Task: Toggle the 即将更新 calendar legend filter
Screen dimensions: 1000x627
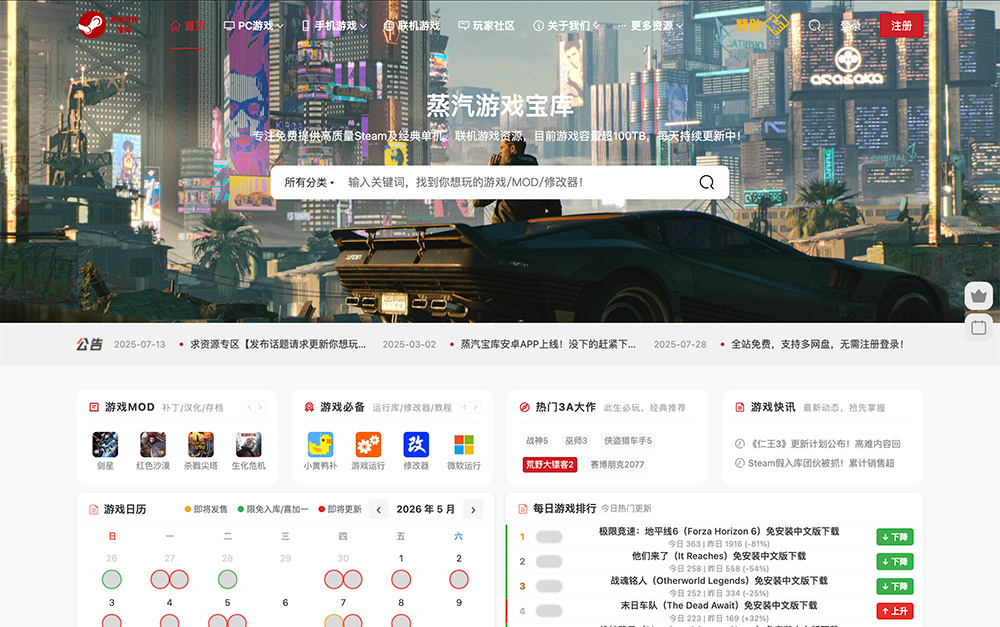Action: coord(340,509)
